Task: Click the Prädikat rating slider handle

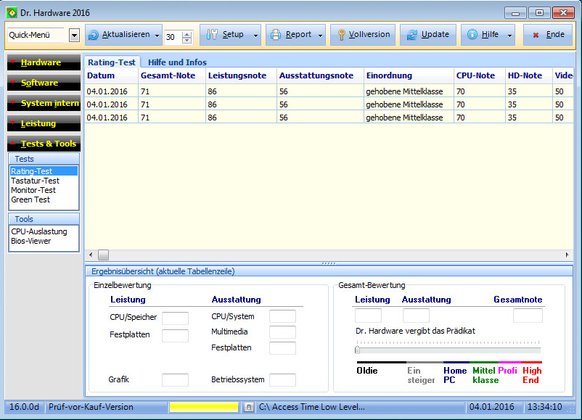Action: click(x=357, y=350)
